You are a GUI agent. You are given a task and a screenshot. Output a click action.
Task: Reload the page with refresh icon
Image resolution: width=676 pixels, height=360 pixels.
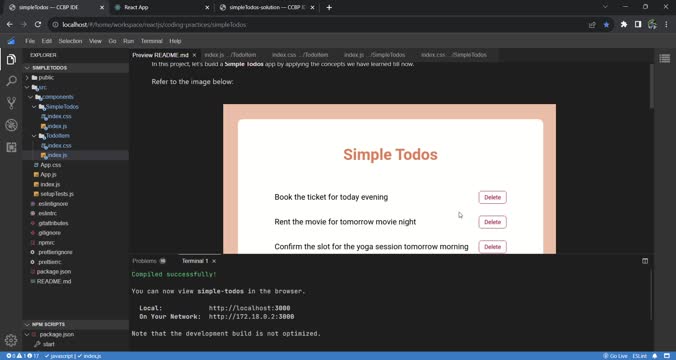pos(38,25)
